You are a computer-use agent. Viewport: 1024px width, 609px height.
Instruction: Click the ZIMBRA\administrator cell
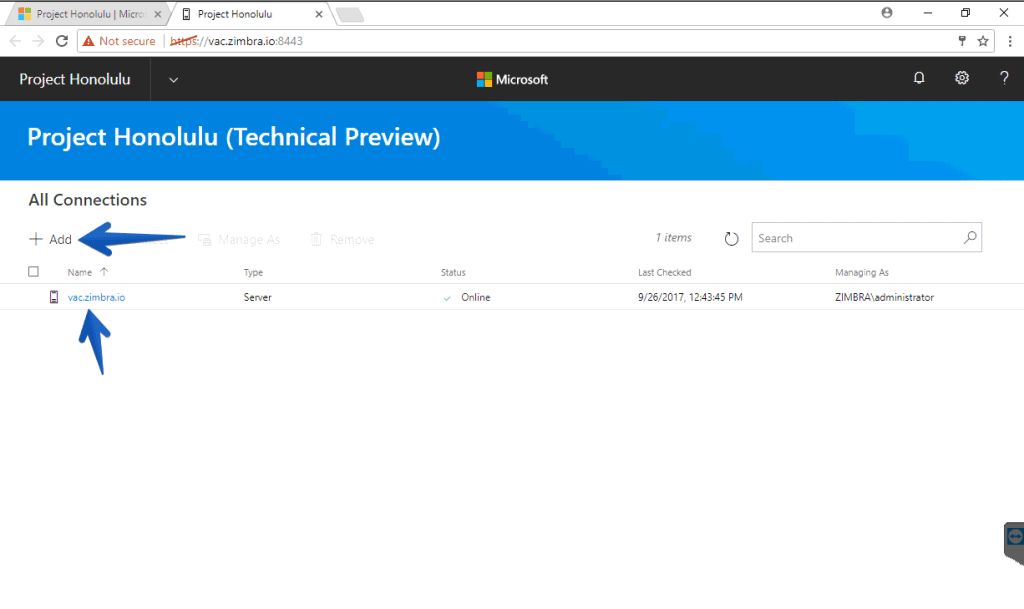[x=884, y=297]
